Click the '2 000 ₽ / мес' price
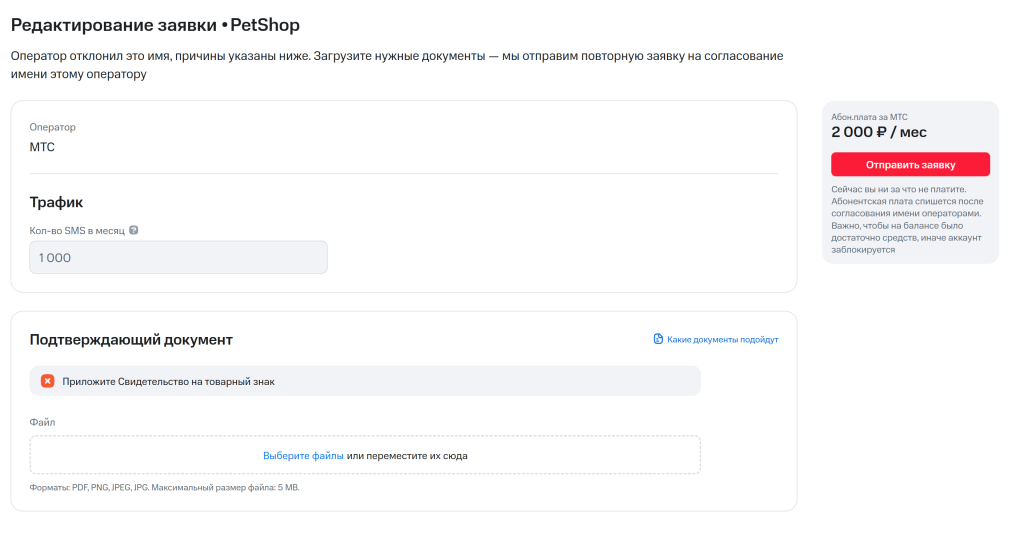Viewport: 1024px width, 534px height. (879, 131)
